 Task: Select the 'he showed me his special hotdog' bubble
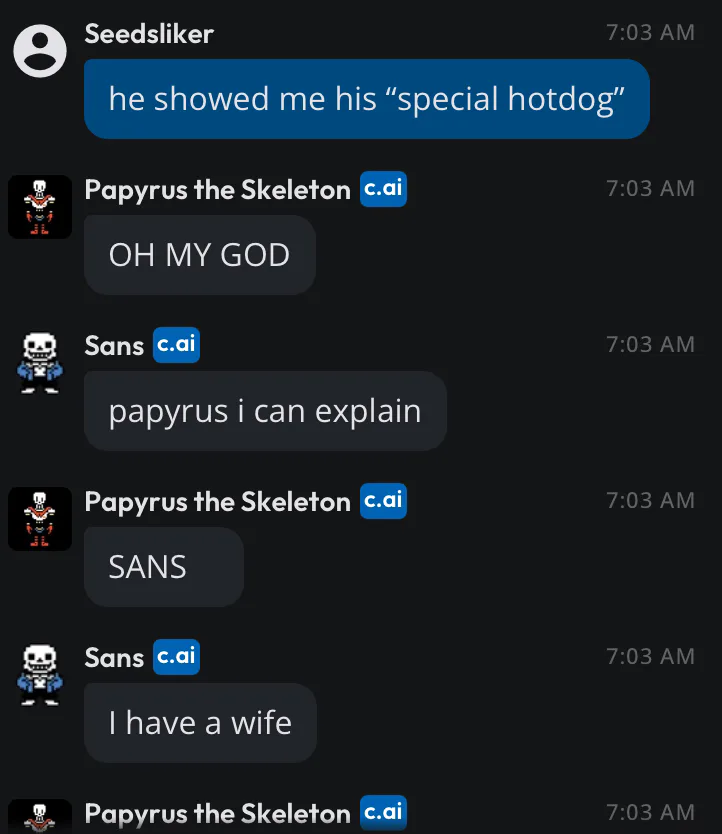[x=367, y=99]
